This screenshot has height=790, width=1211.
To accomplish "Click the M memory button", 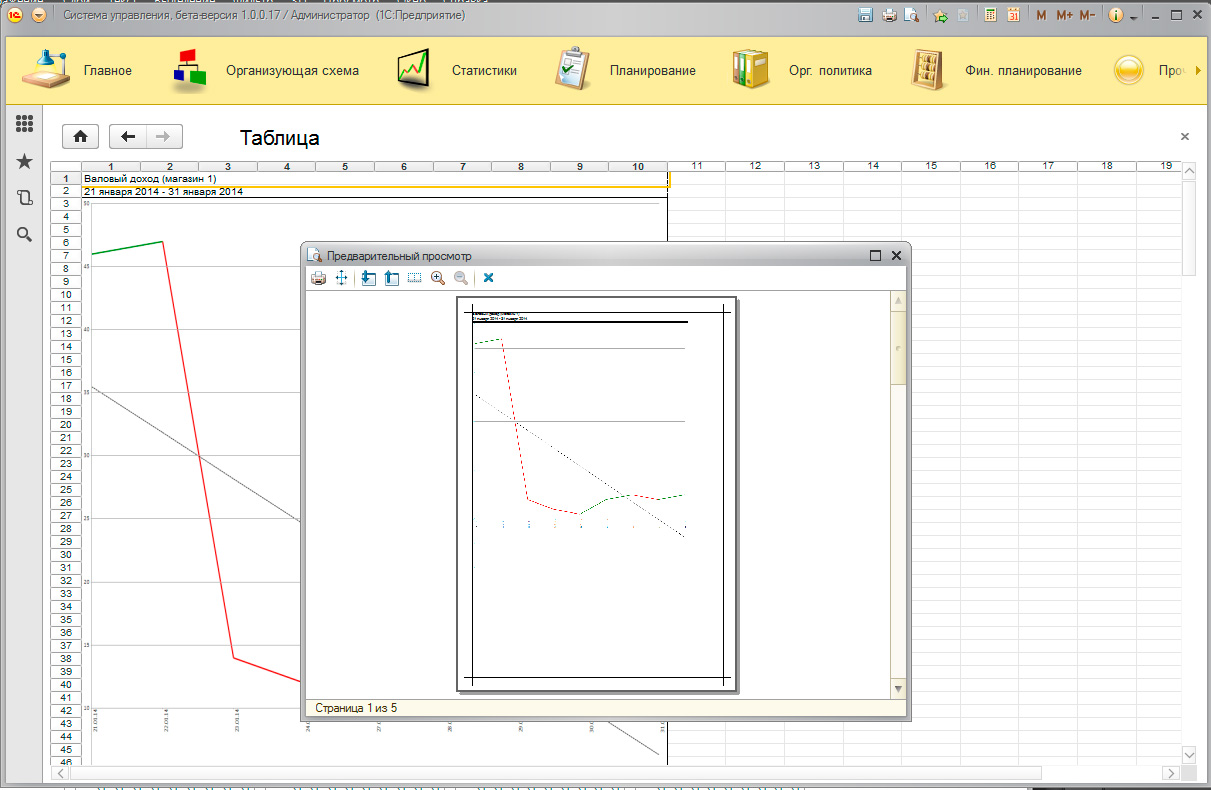I will pyautogui.click(x=1042, y=16).
